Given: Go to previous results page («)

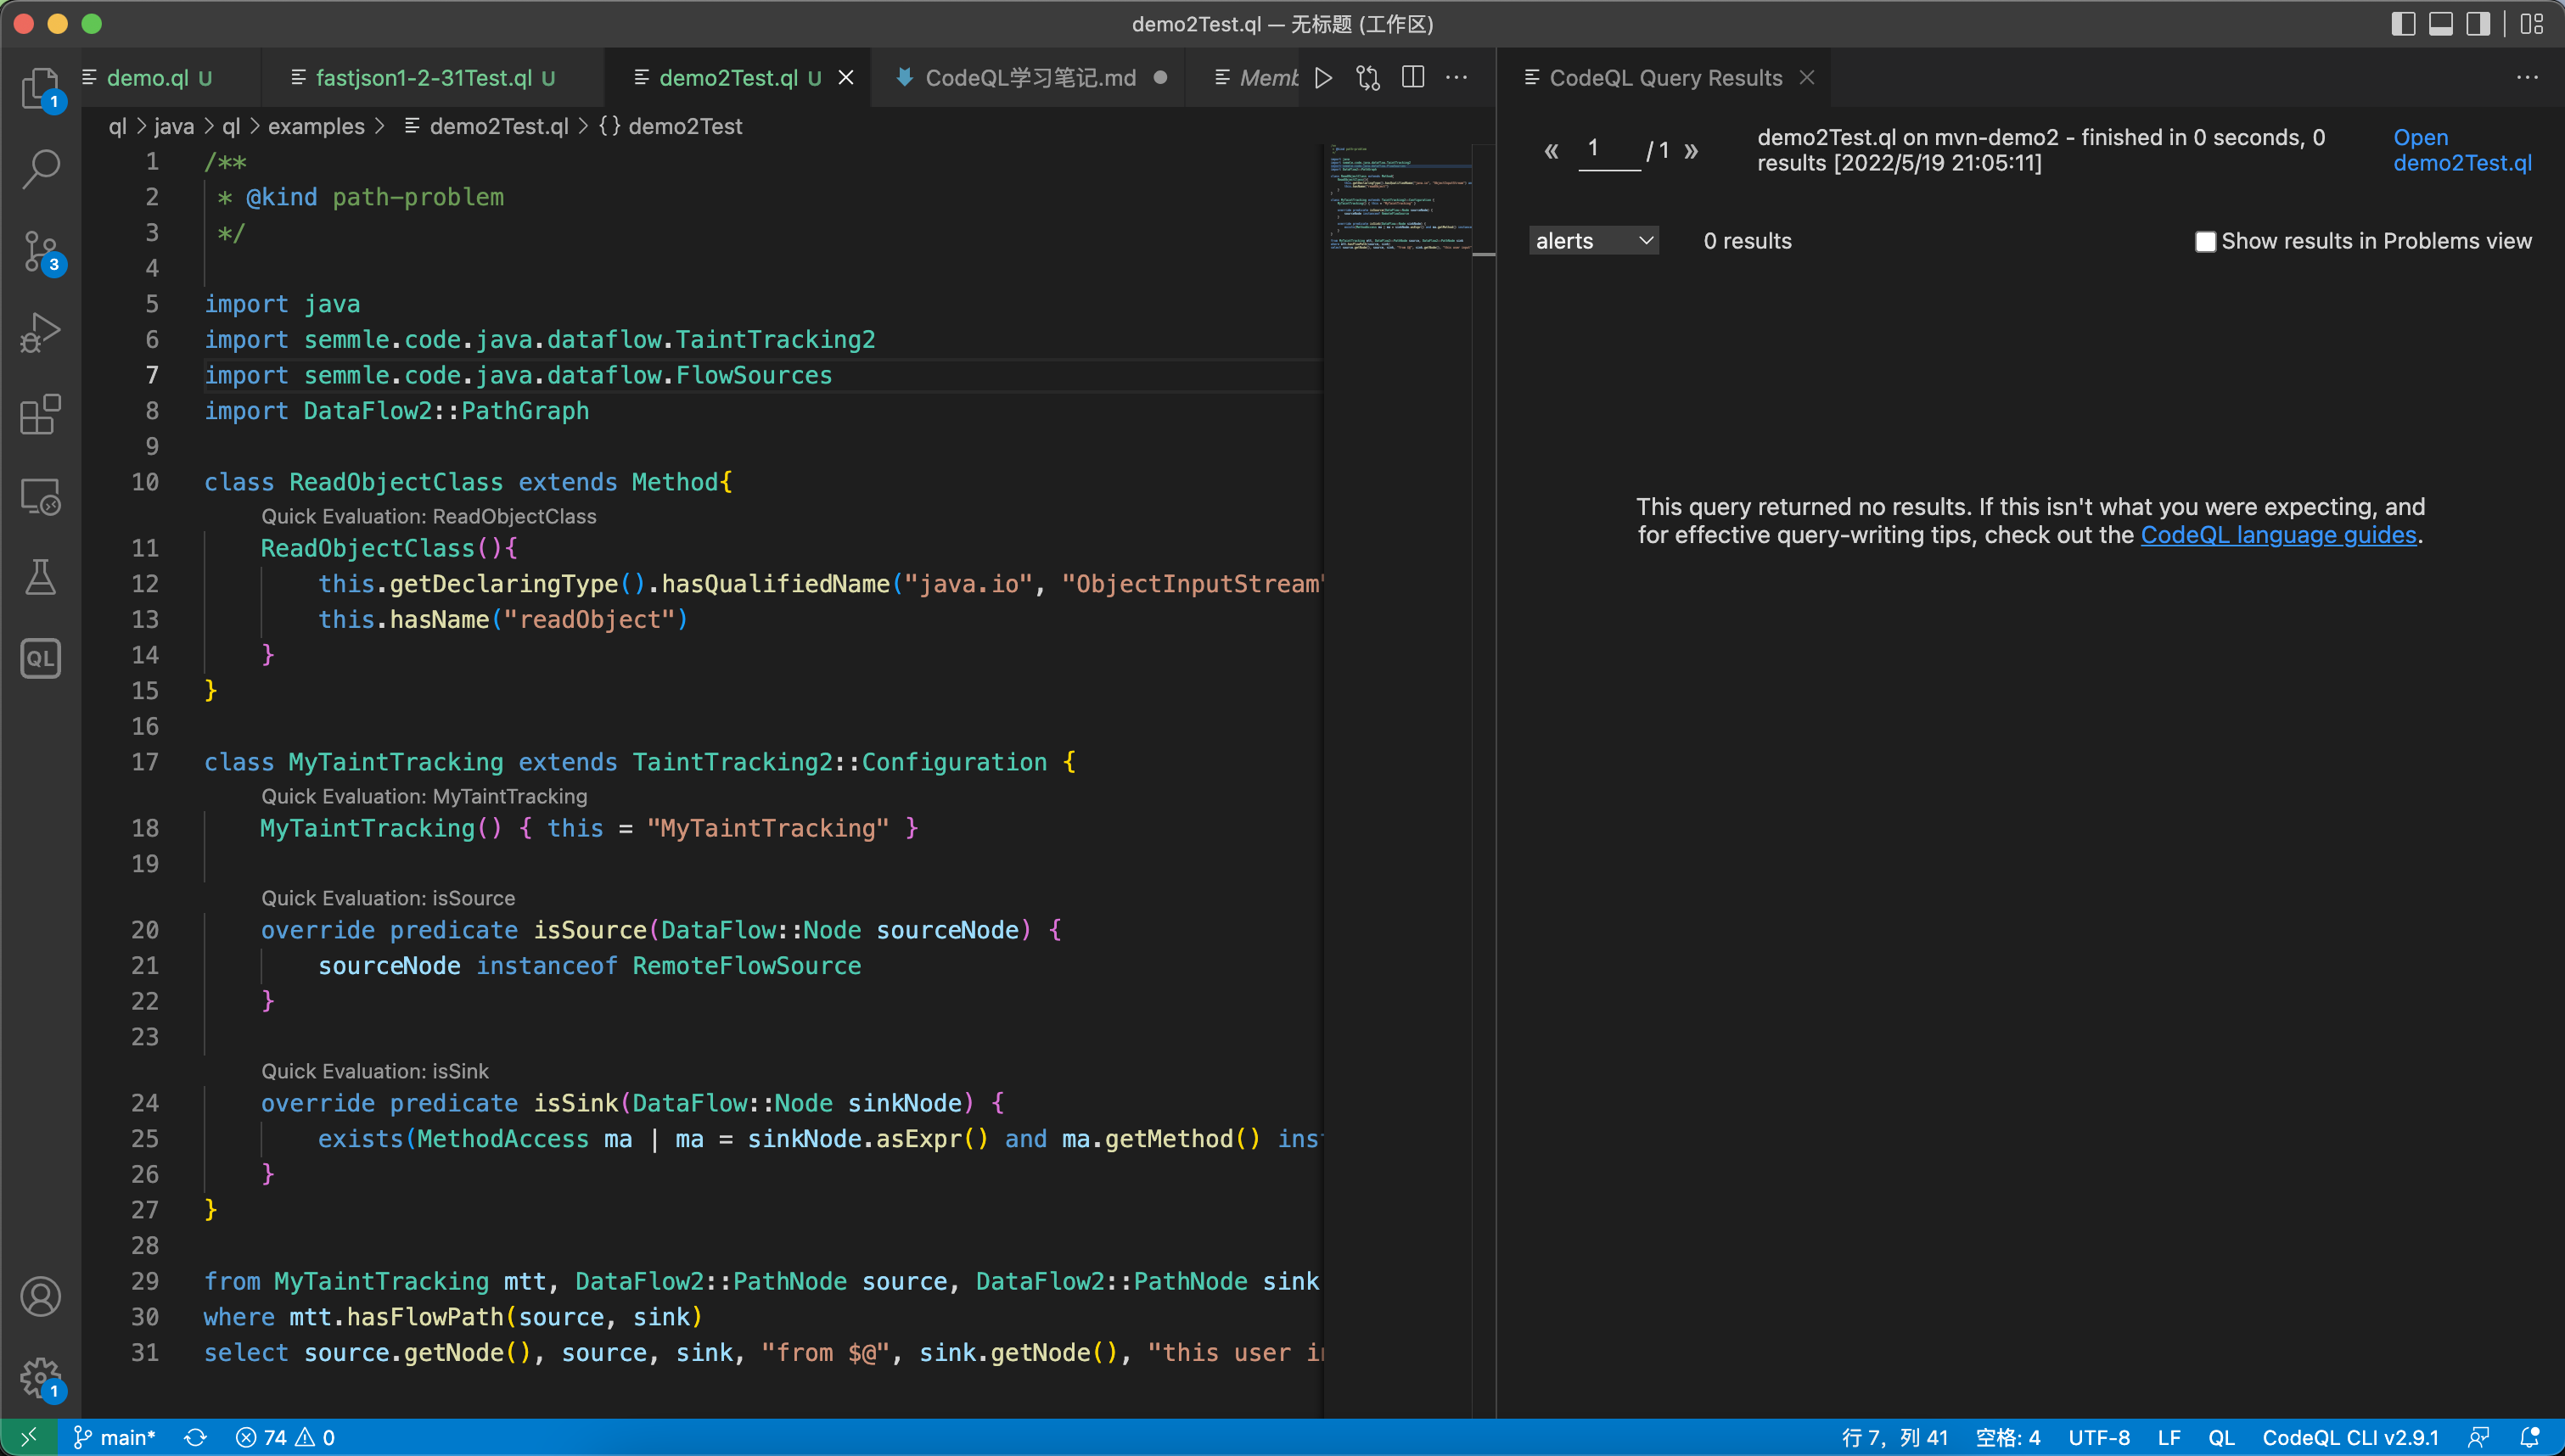Looking at the screenshot, I should (1551, 151).
